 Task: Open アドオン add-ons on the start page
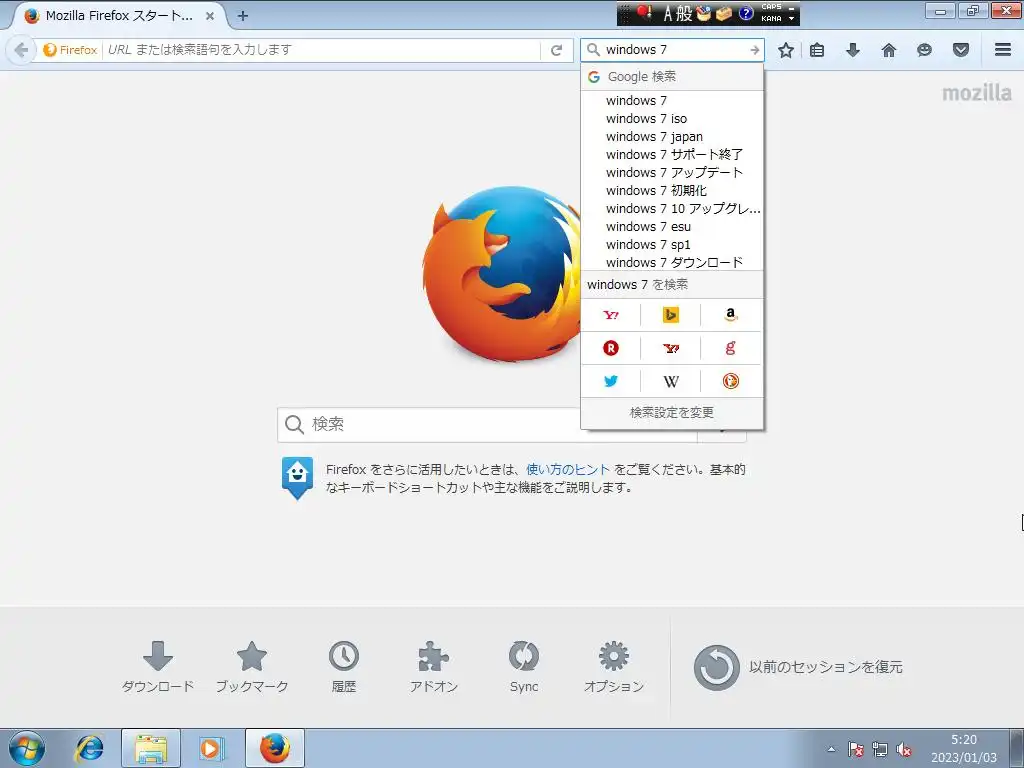tap(434, 667)
